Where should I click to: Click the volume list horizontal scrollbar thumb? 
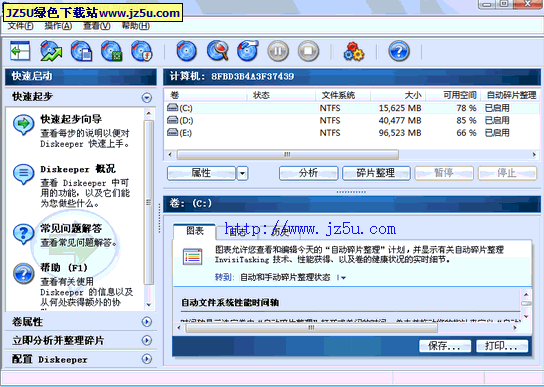[x=288, y=154]
